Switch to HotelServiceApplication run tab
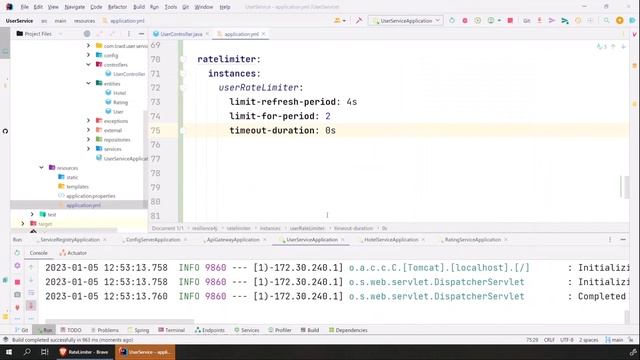This screenshot has width=640, height=360. (391, 240)
